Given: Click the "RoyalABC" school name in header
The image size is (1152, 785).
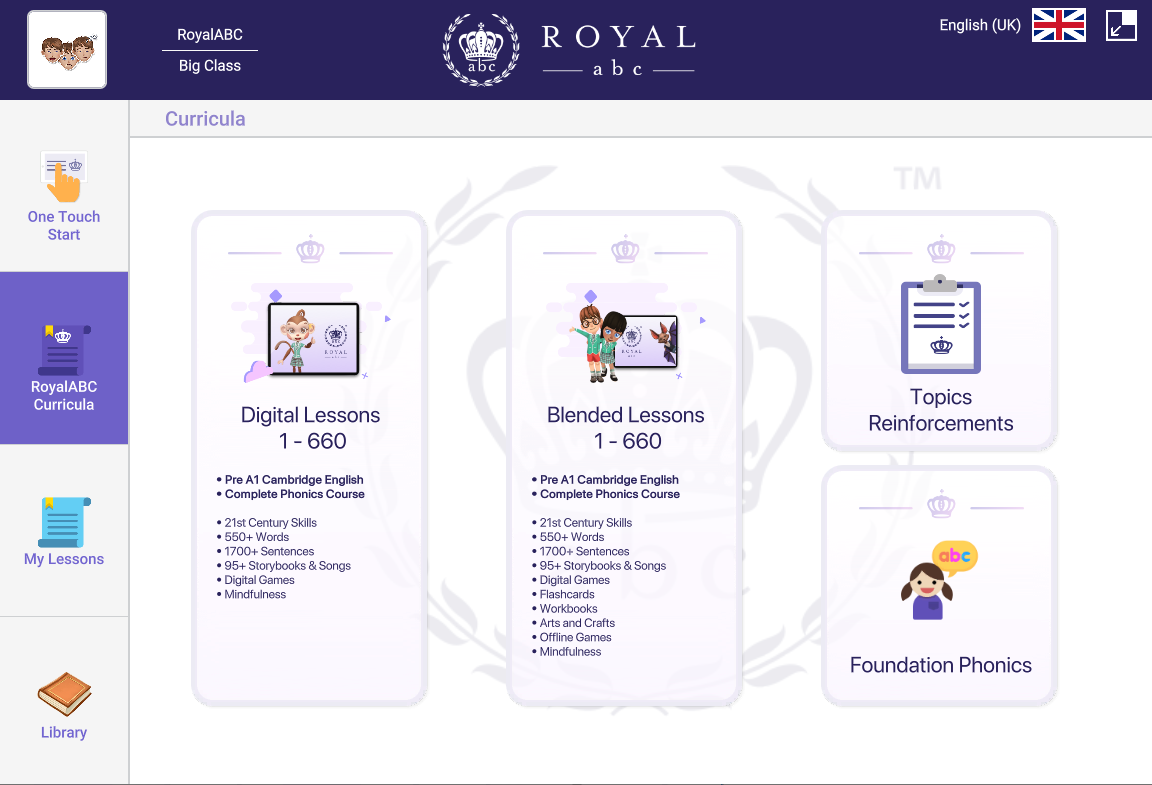Looking at the screenshot, I should (x=210, y=35).
